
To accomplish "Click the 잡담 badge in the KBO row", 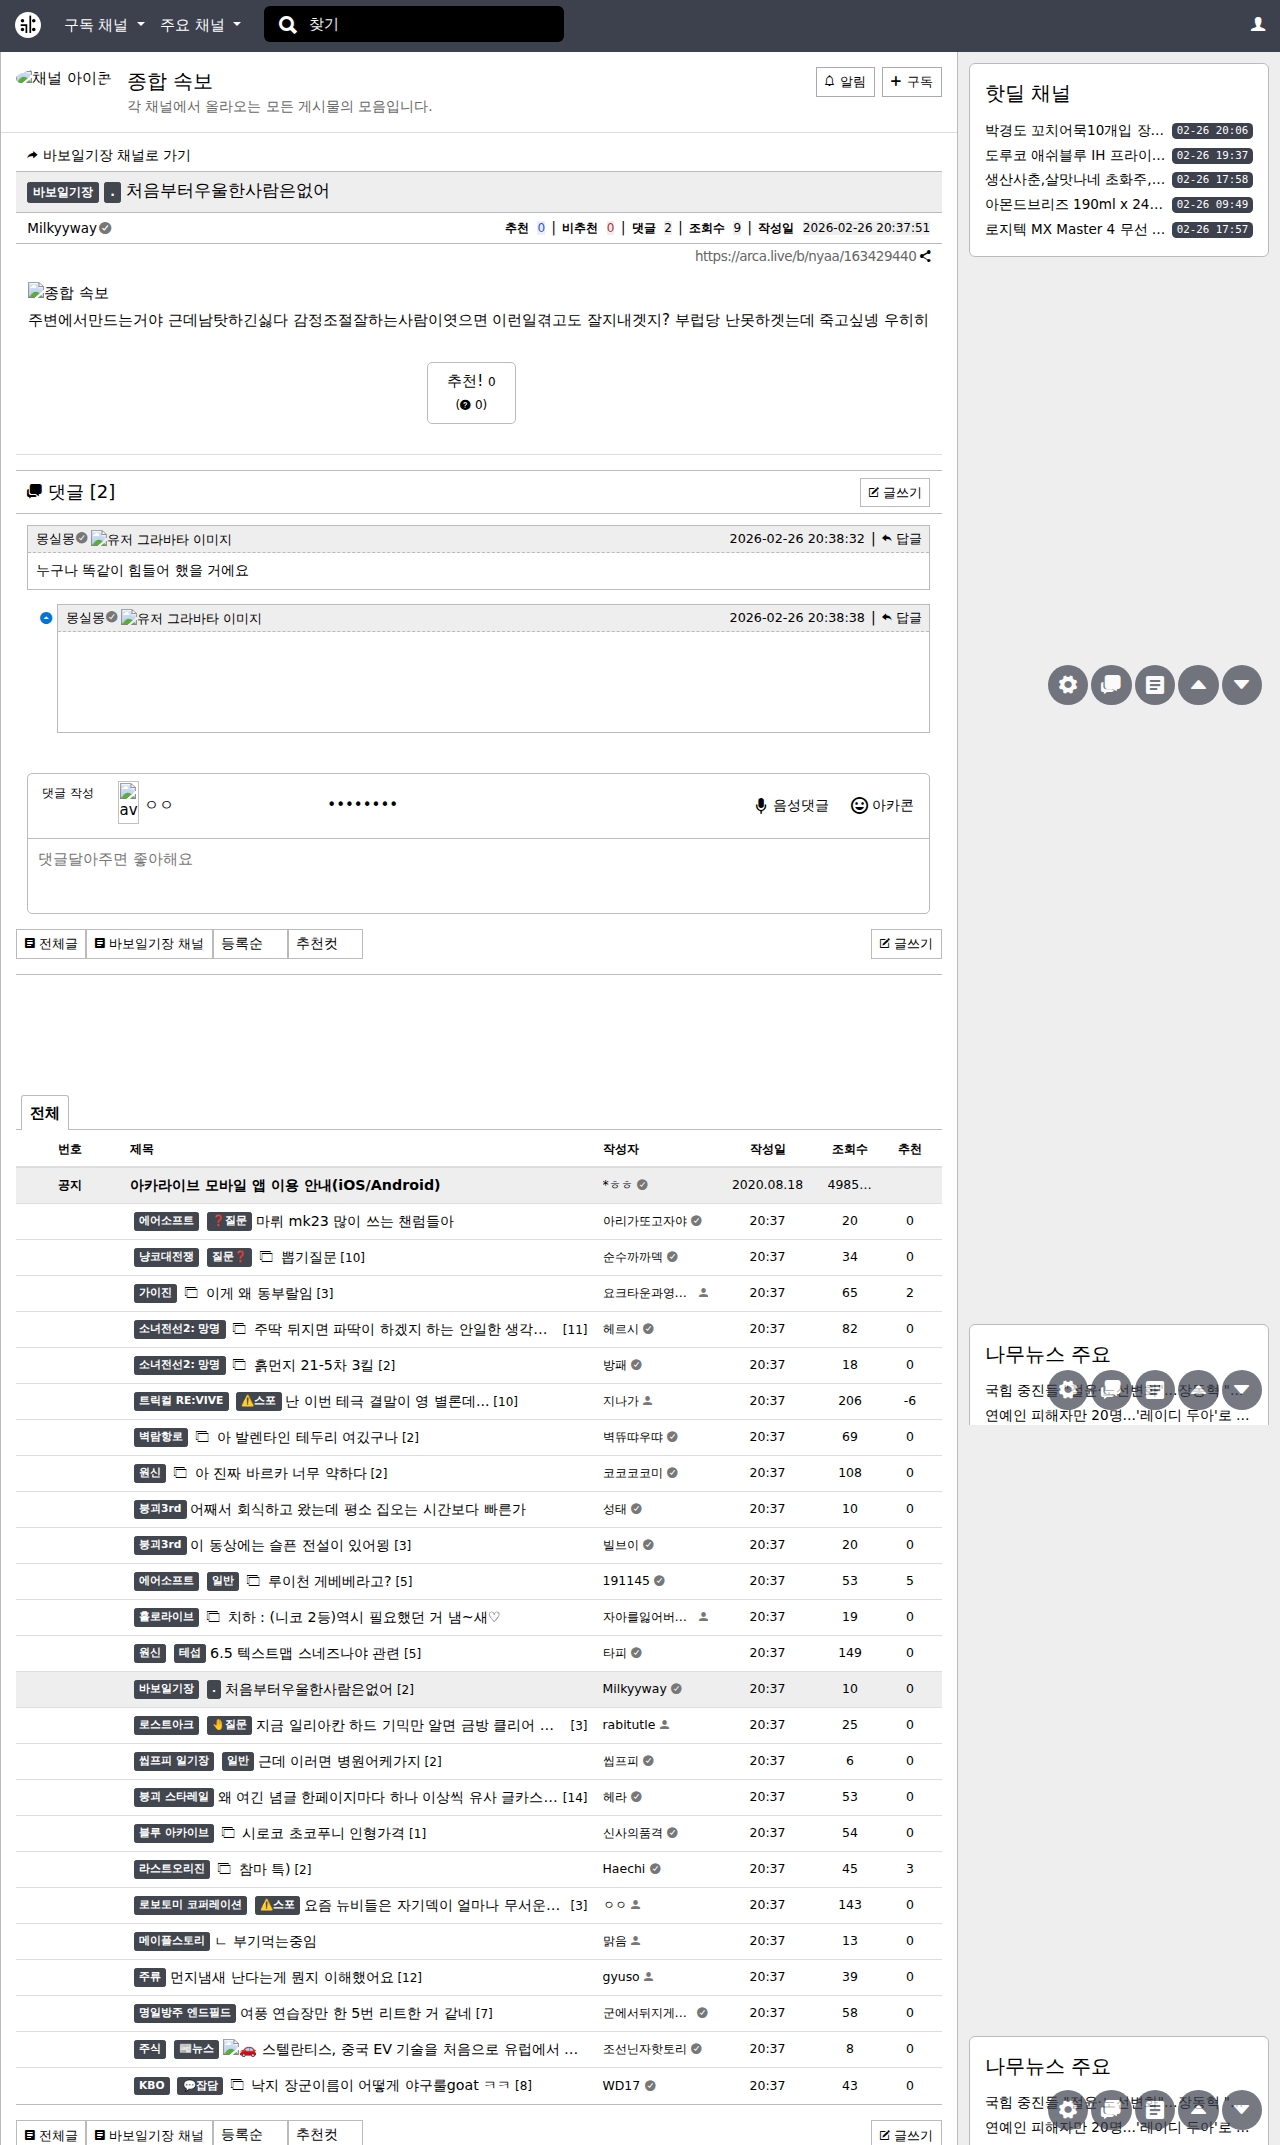I will pos(200,2085).
